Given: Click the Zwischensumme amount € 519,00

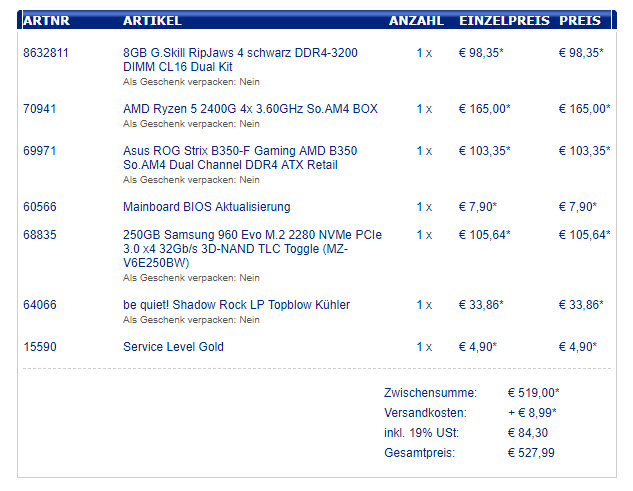Looking at the screenshot, I should click(533, 392).
